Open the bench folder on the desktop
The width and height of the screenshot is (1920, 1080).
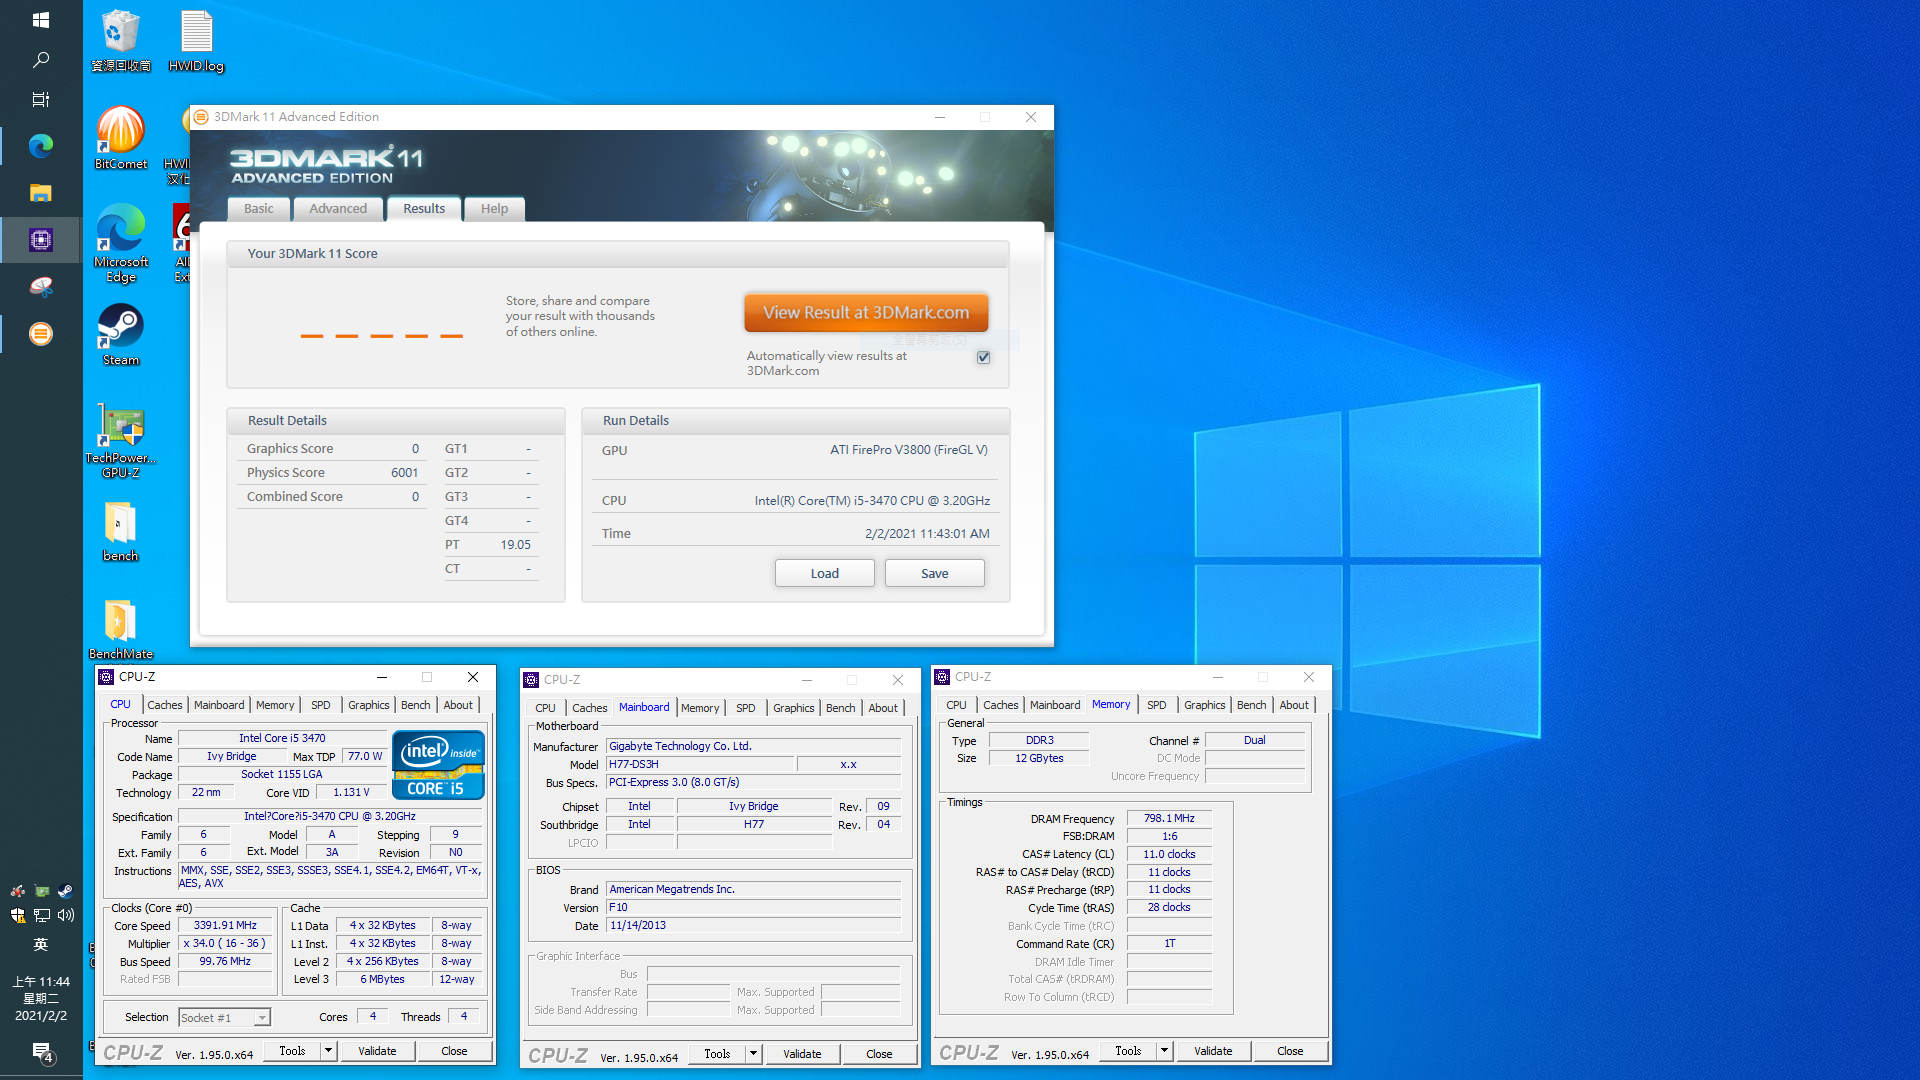(121, 531)
